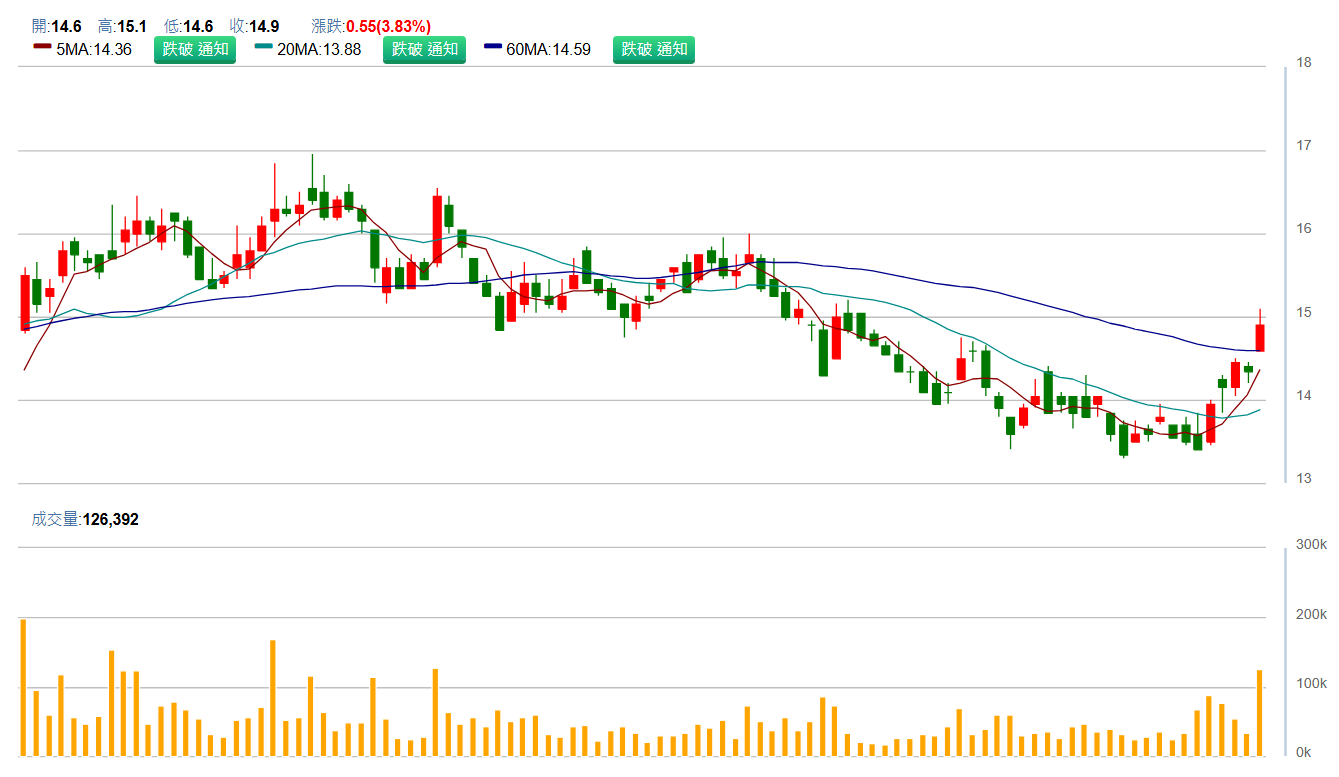Click the price axis label 15
Screen dimensions: 1339x777
[1304, 312]
